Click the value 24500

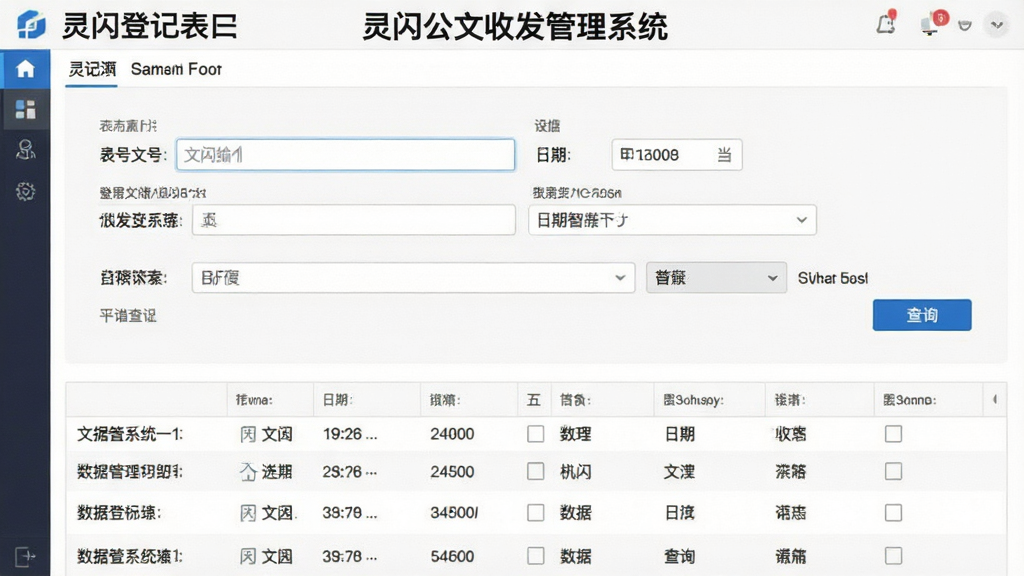click(x=452, y=472)
